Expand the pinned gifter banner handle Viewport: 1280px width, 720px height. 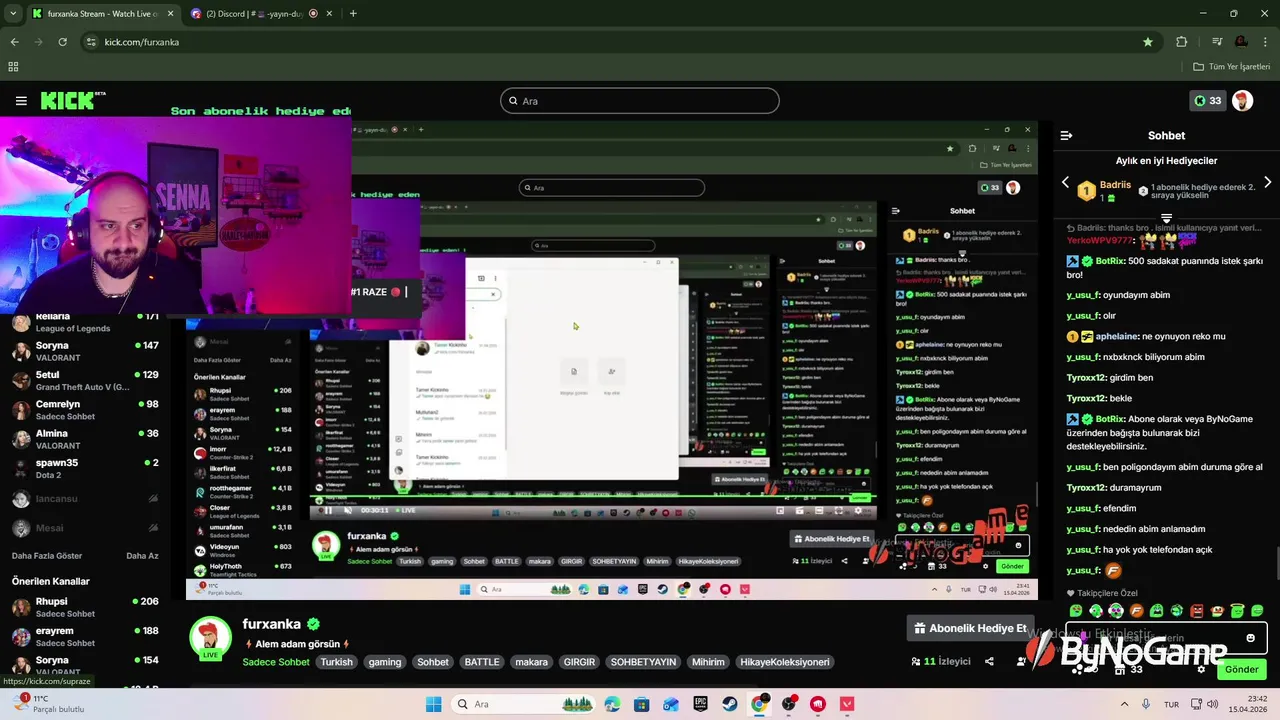tap(1166, 217)
